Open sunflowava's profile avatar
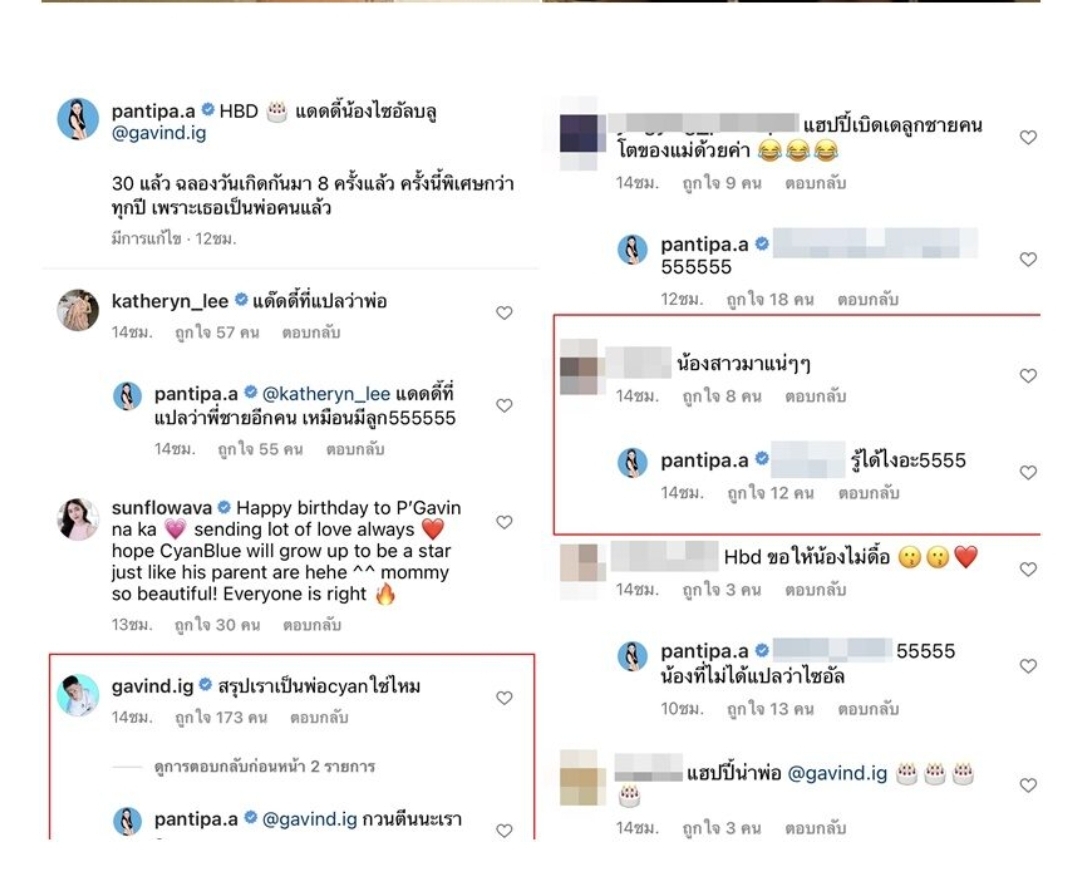This screenshot has height=876, width=1078. click(78, 519)
